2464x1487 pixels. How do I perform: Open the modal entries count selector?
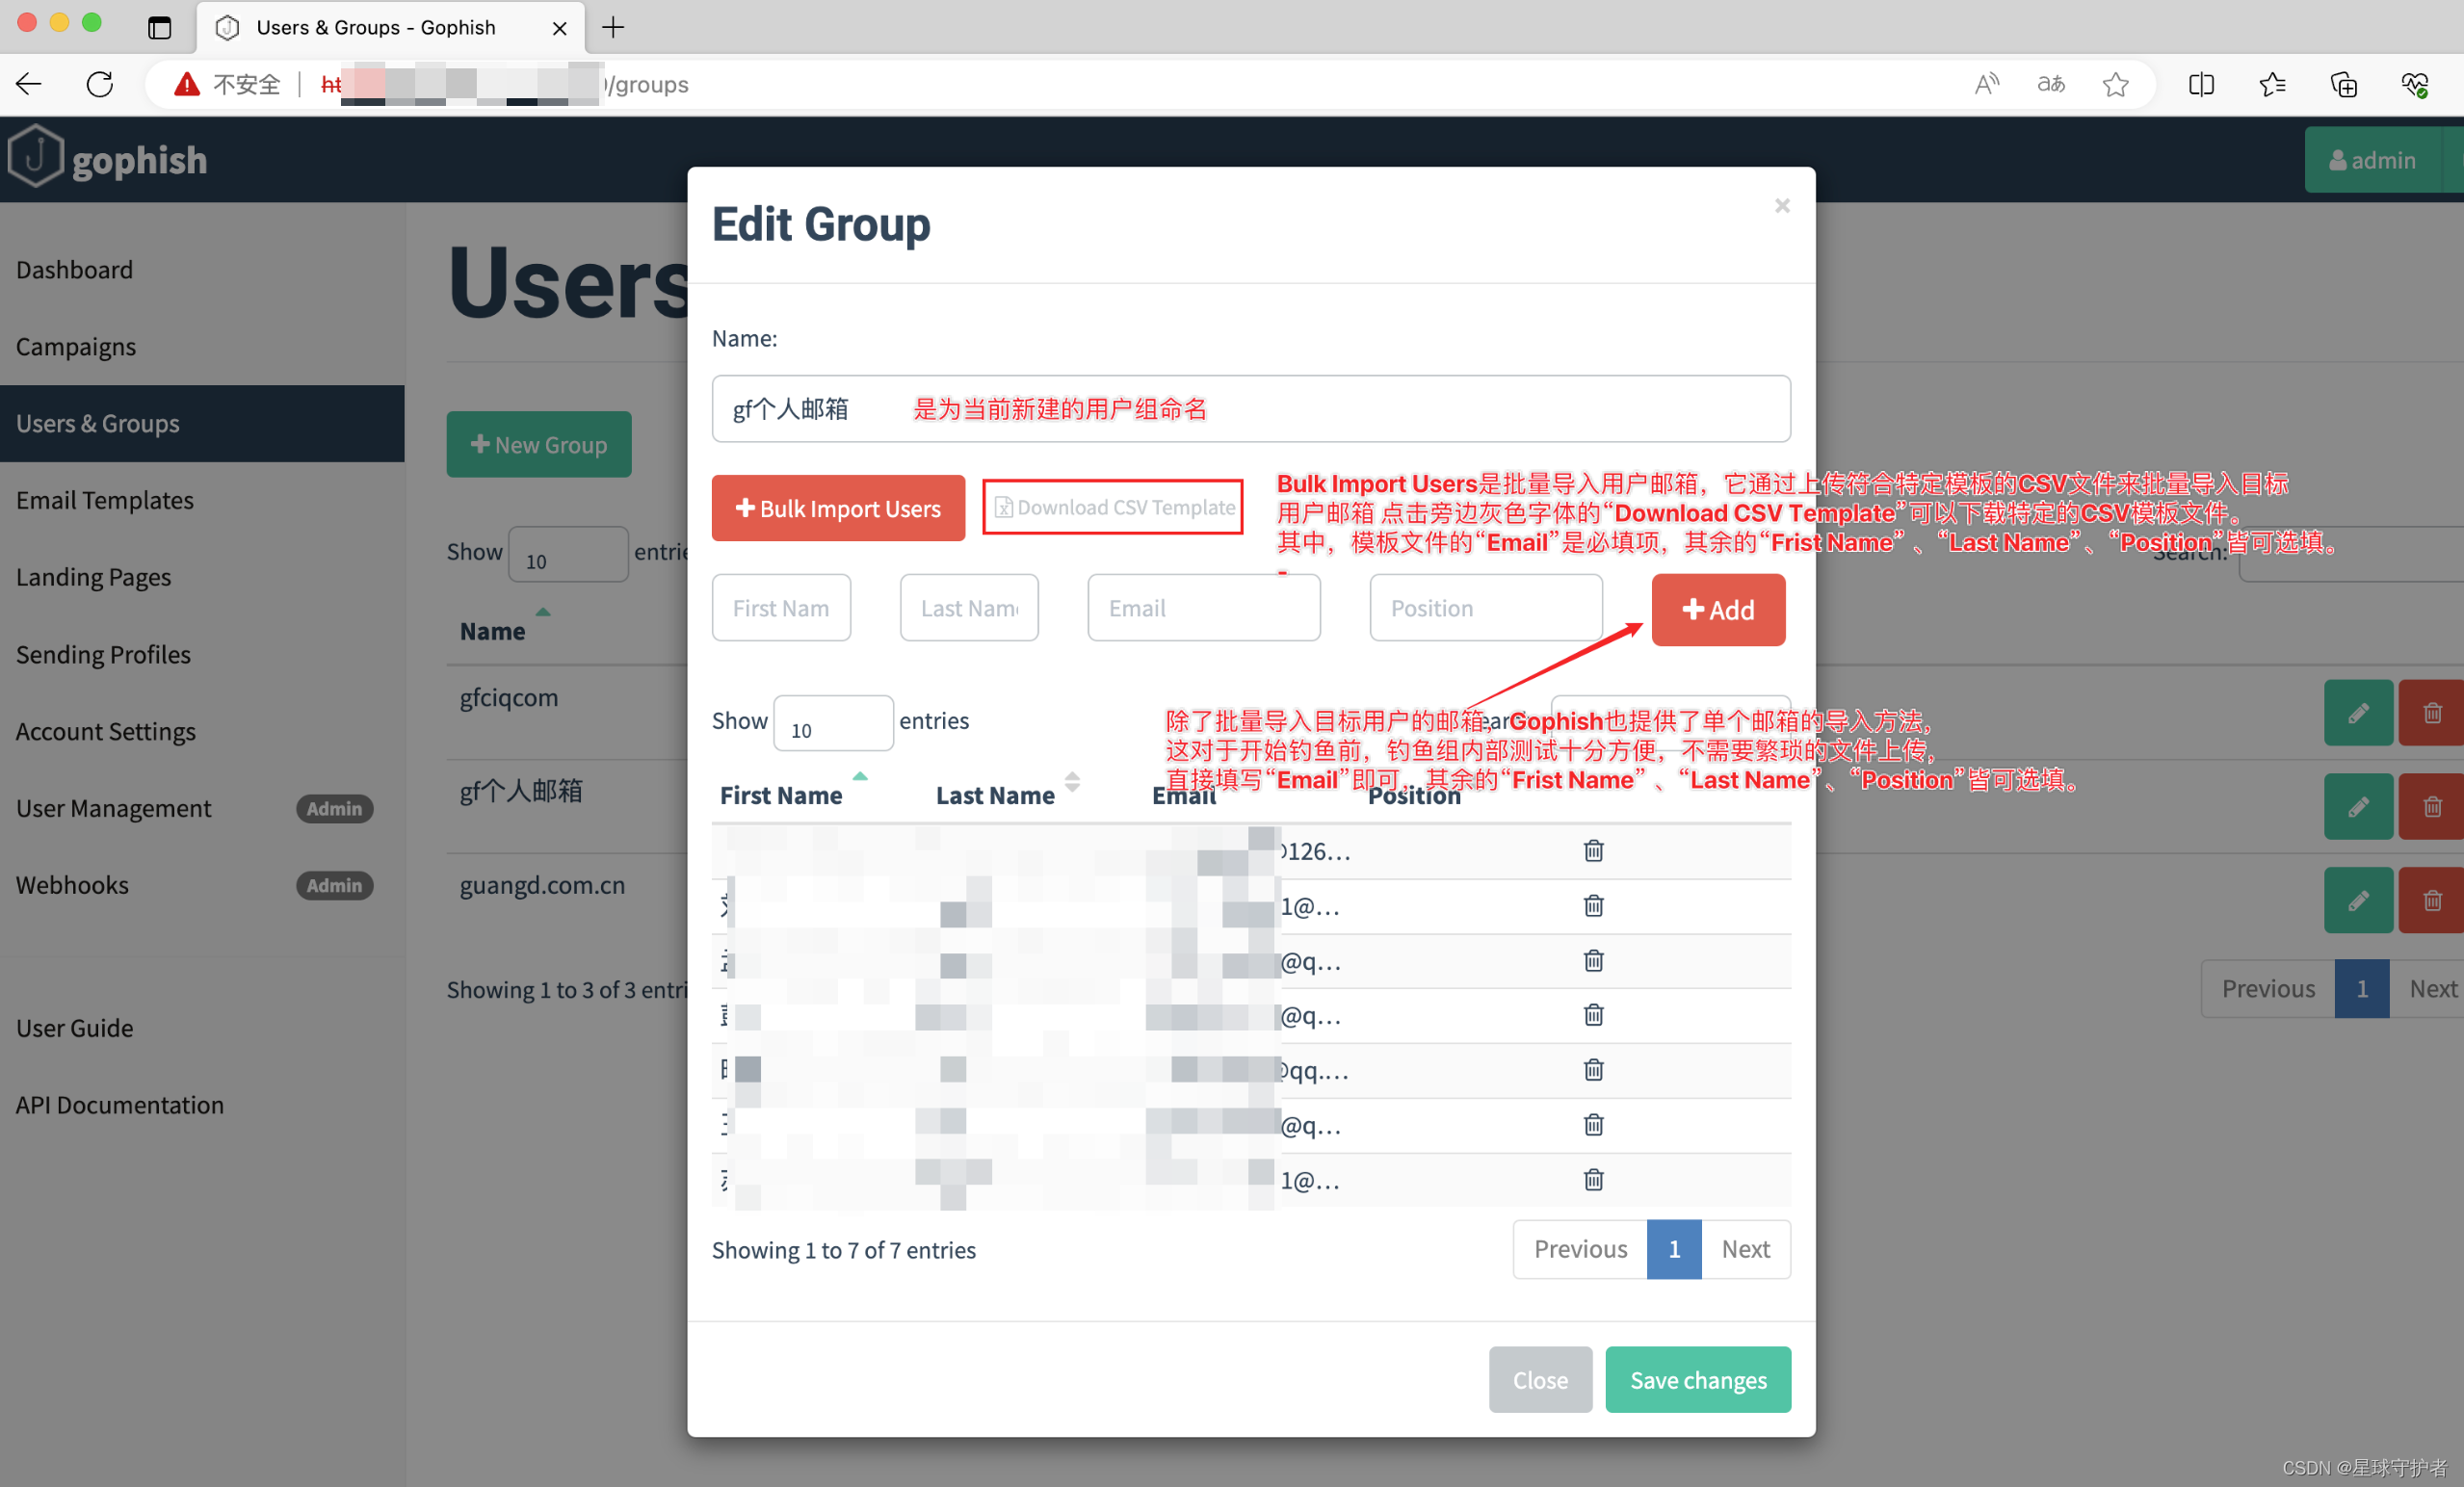coord(832,723)
